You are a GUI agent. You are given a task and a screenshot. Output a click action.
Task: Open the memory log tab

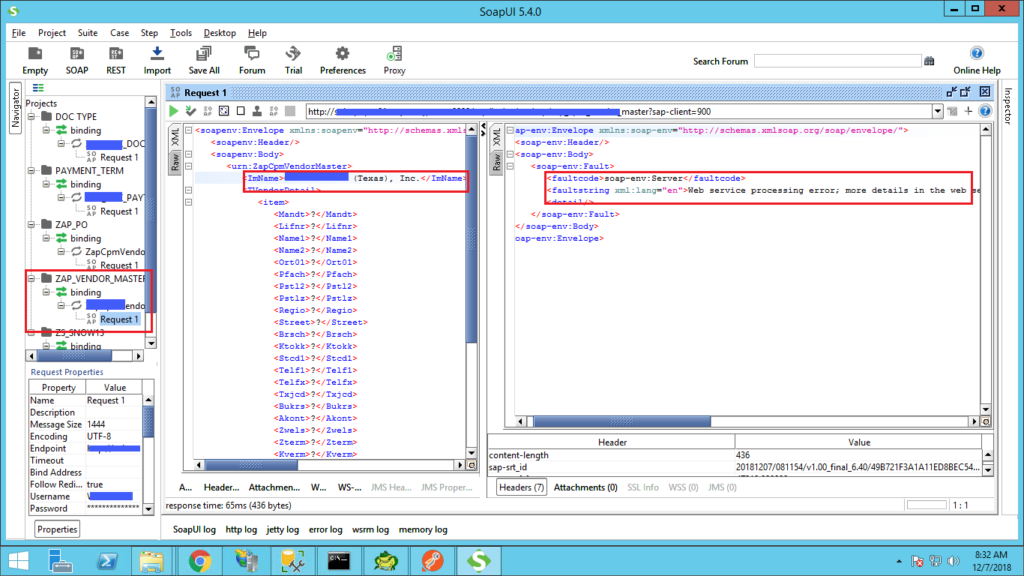coord(423,530)
